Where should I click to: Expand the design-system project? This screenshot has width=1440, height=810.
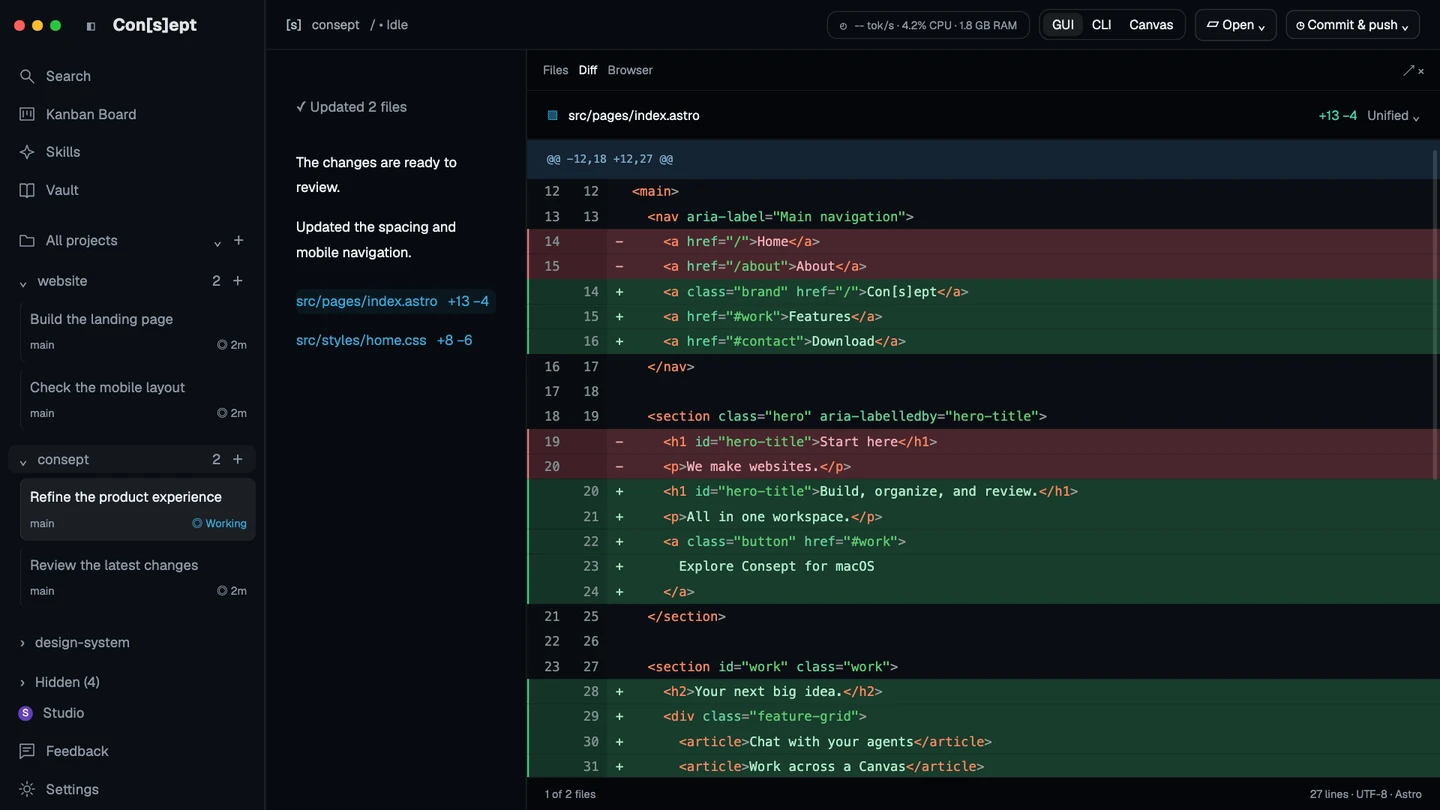tap(22, 643)
